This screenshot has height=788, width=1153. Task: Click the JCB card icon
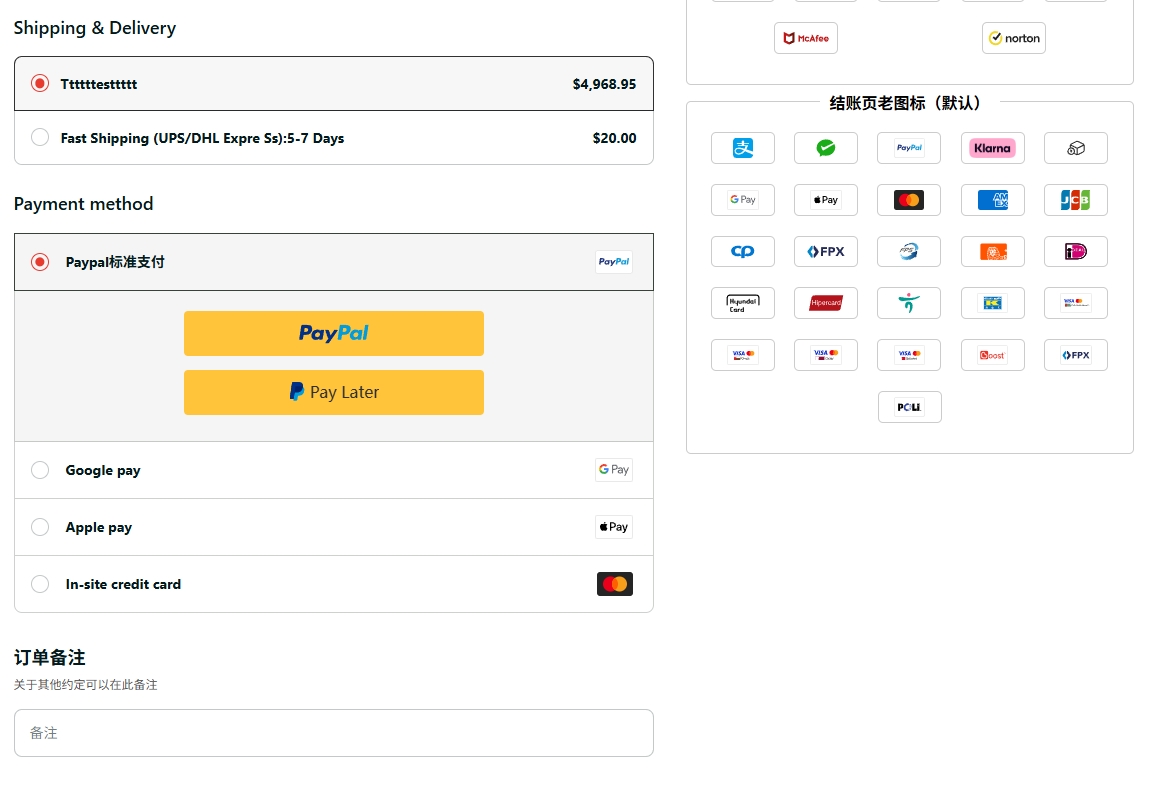tap(1075, 200)
